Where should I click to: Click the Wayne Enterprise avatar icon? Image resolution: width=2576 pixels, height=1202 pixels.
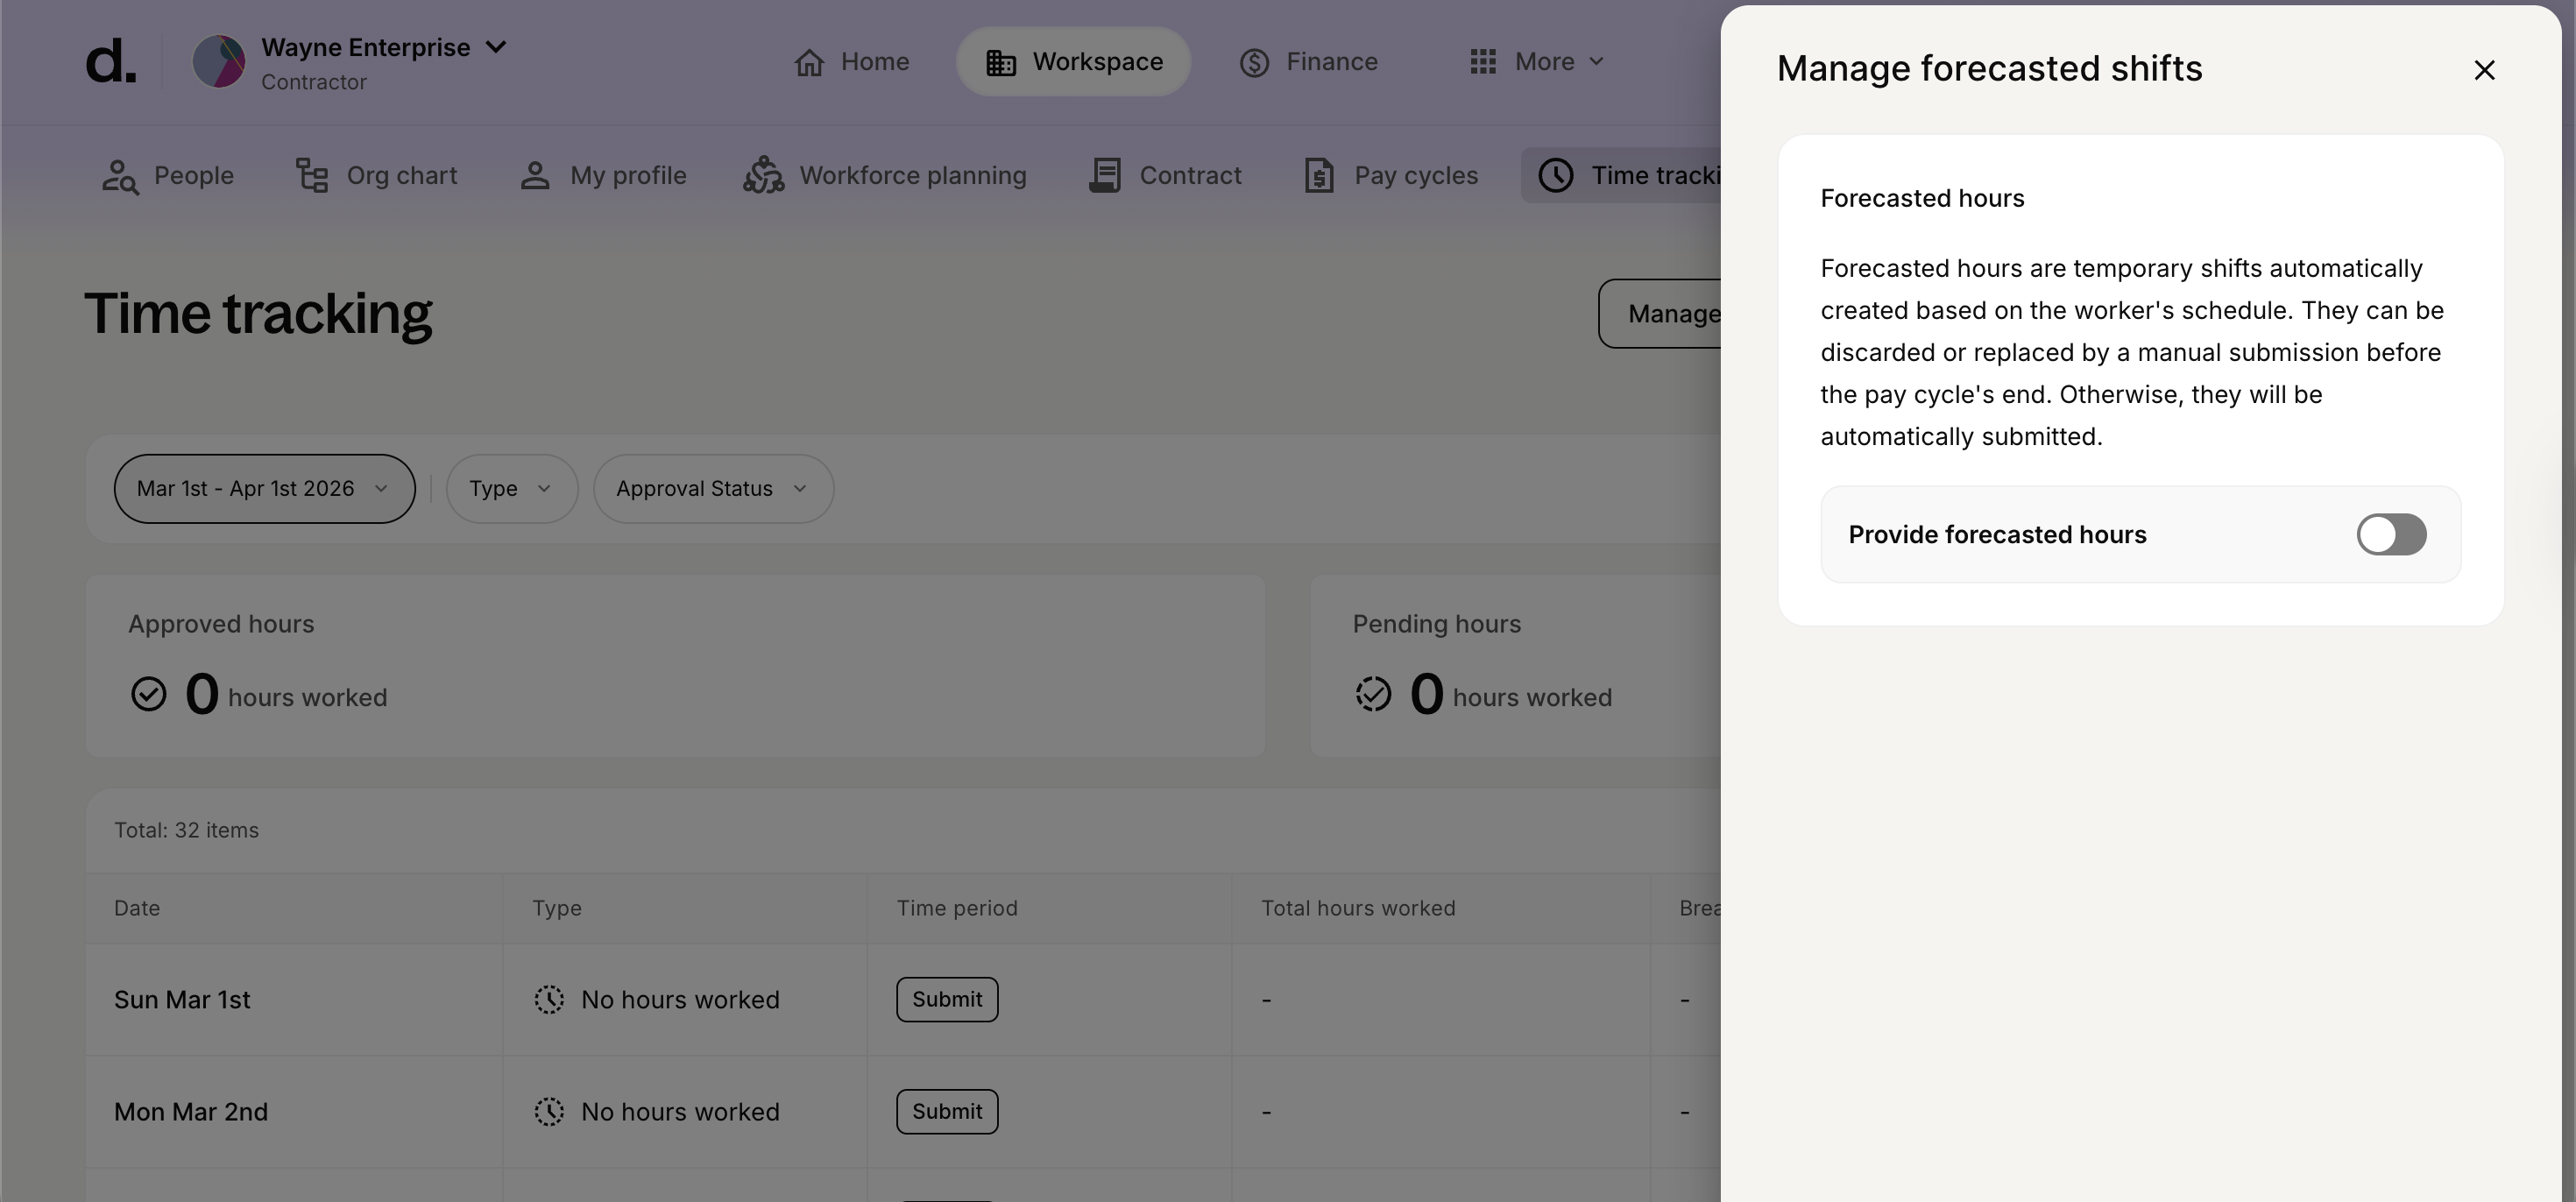tap(219, 62)
